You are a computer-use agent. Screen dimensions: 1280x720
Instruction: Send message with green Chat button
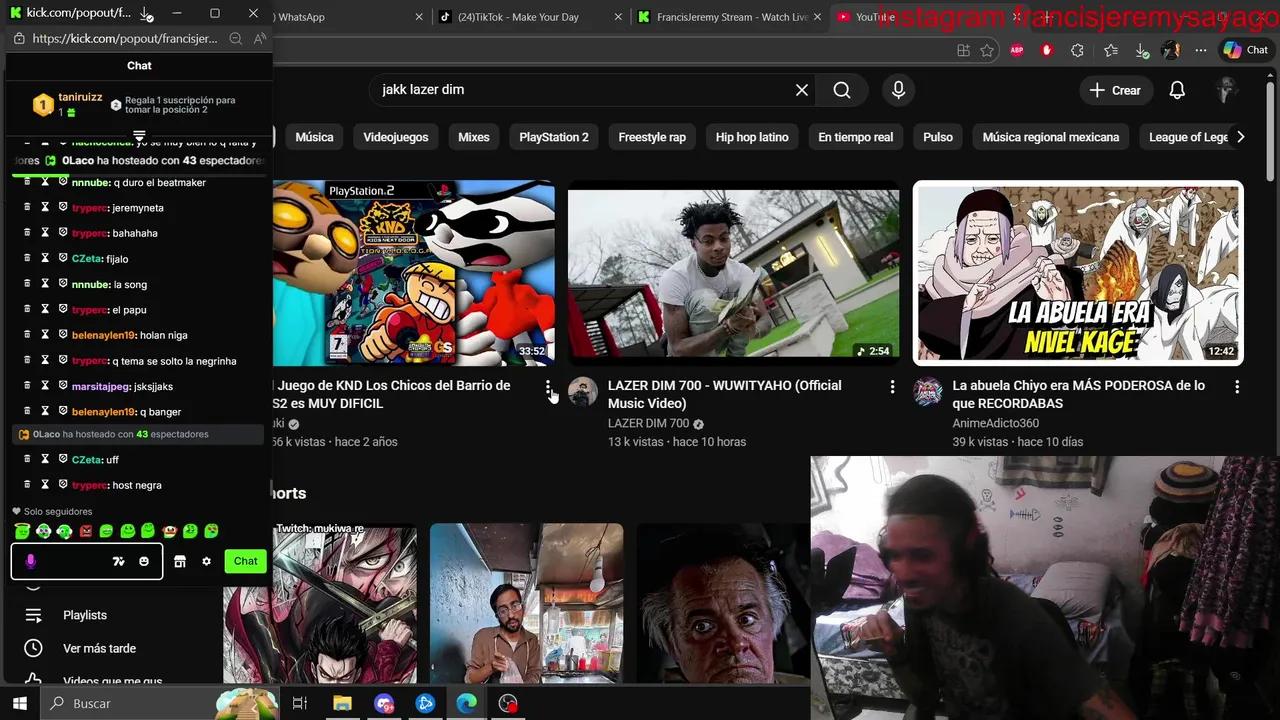(246, 561)
